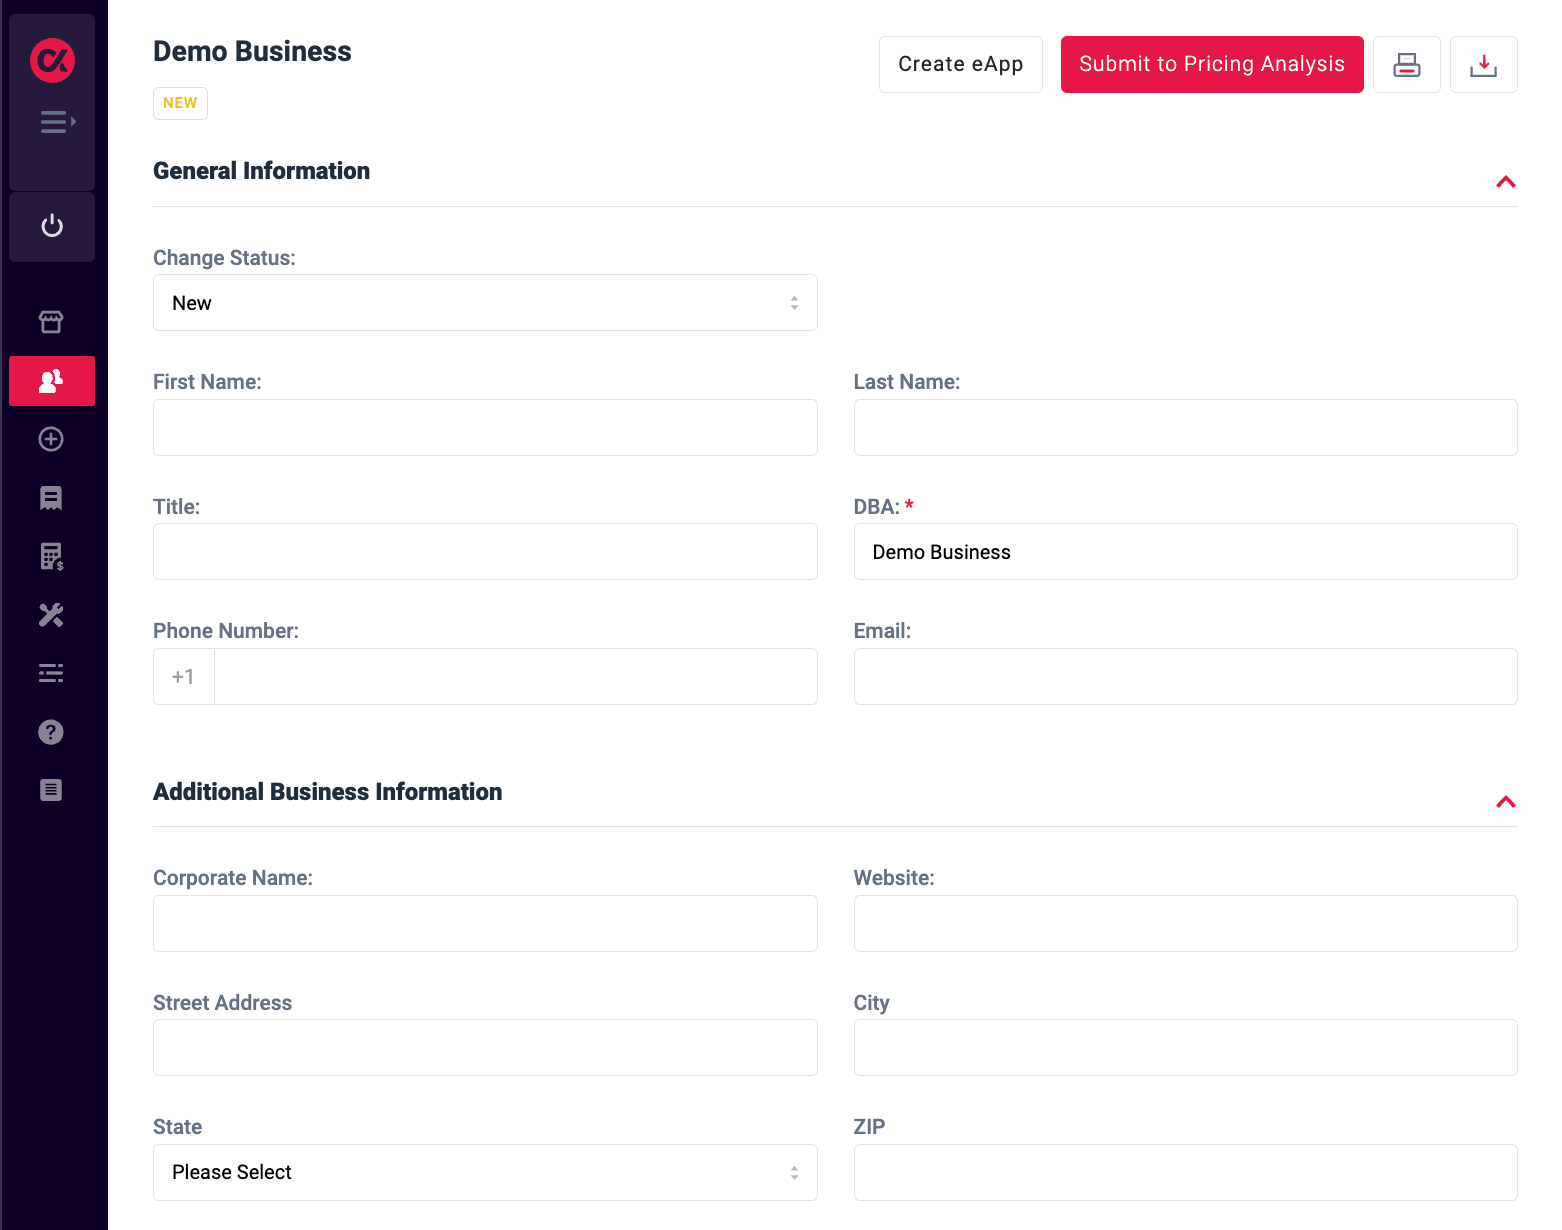Screen dimensions: 1562x1230
Task: Click the Demo Business page title
Action: point(252,52)
